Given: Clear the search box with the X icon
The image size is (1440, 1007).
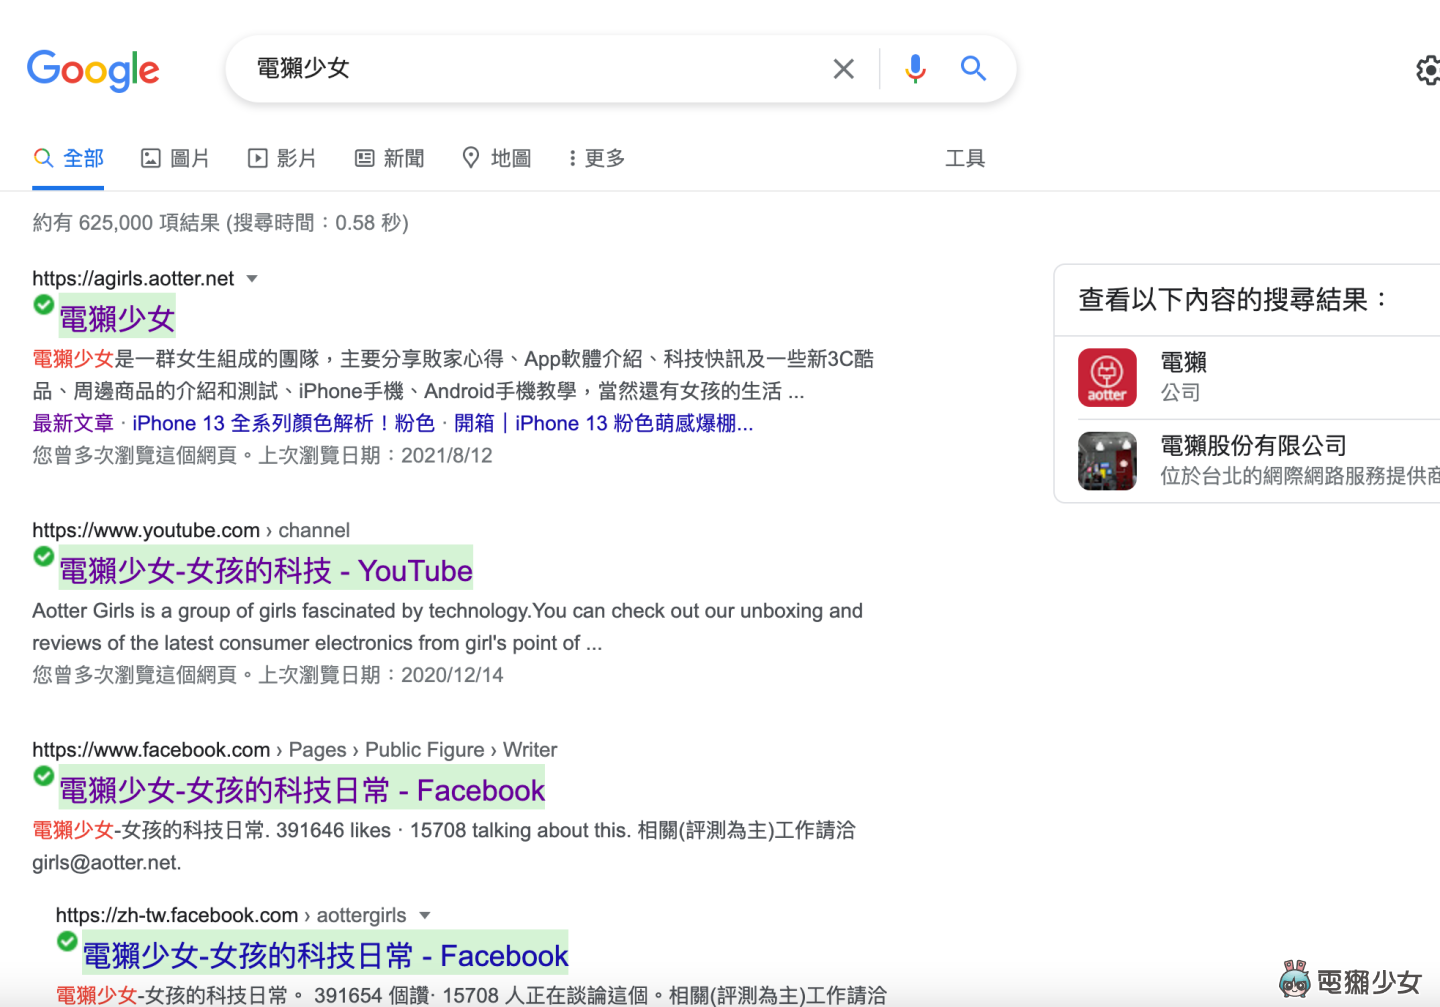Looking at the screenshot, I should coord(844,69).
